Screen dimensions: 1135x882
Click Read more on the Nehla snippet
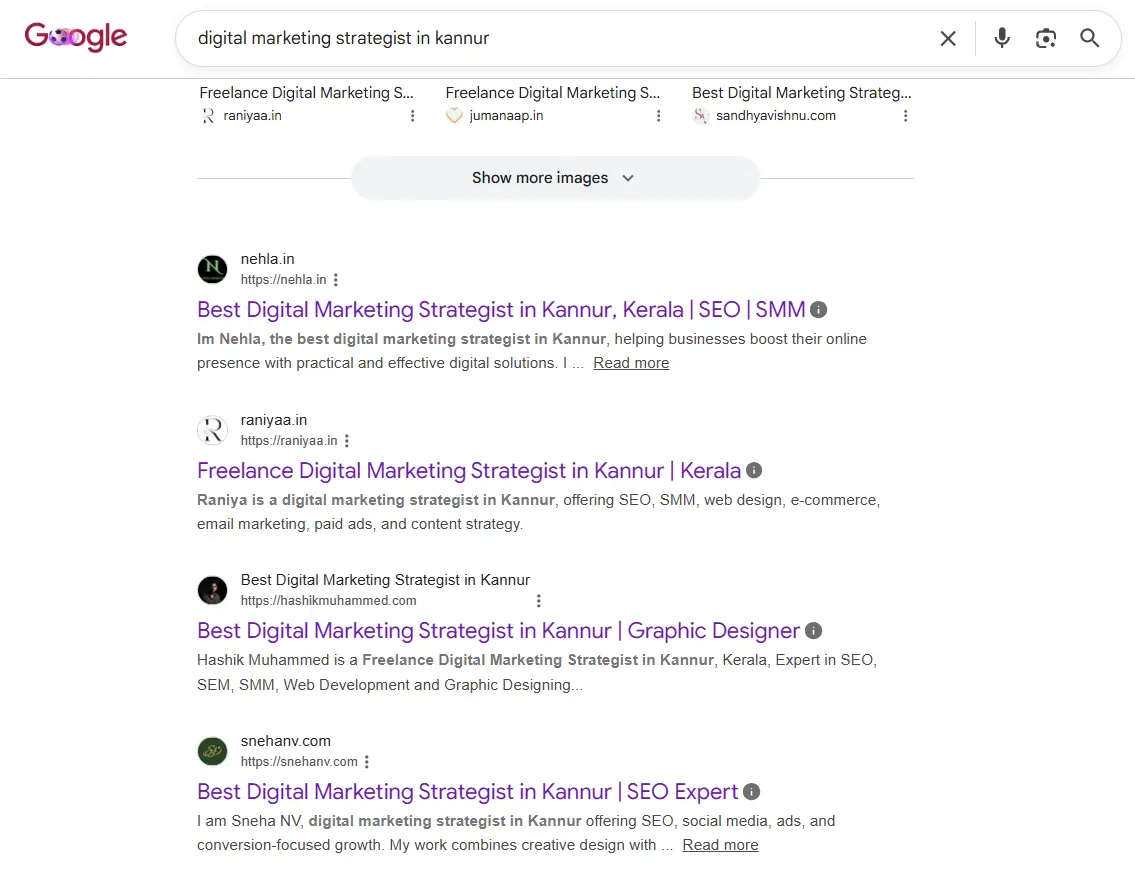click(x=631, y=363)
